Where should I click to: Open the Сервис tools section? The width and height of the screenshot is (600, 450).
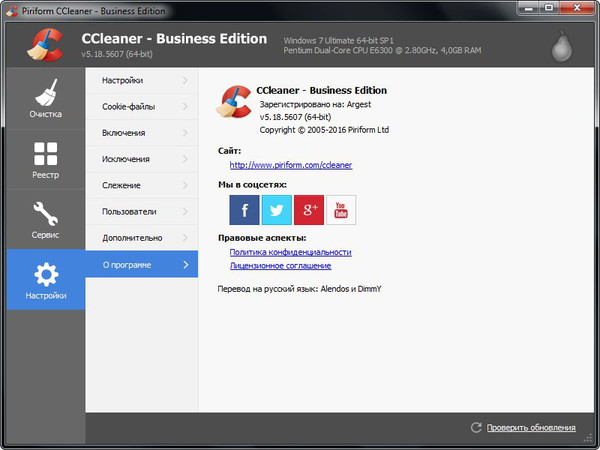pos(46,219)
